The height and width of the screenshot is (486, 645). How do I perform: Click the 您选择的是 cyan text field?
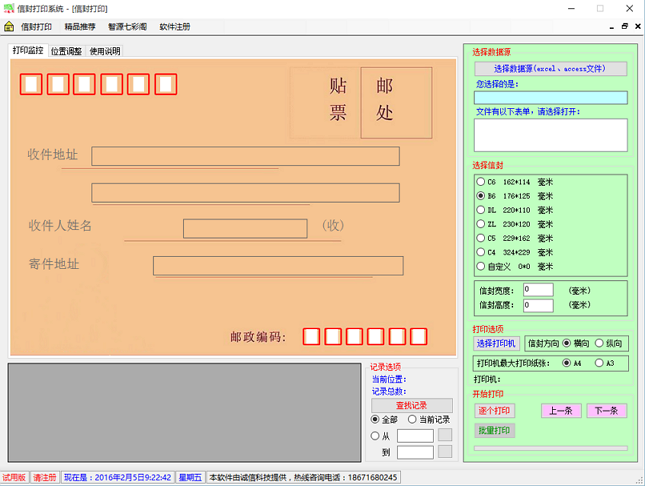(x=550, y=98)
